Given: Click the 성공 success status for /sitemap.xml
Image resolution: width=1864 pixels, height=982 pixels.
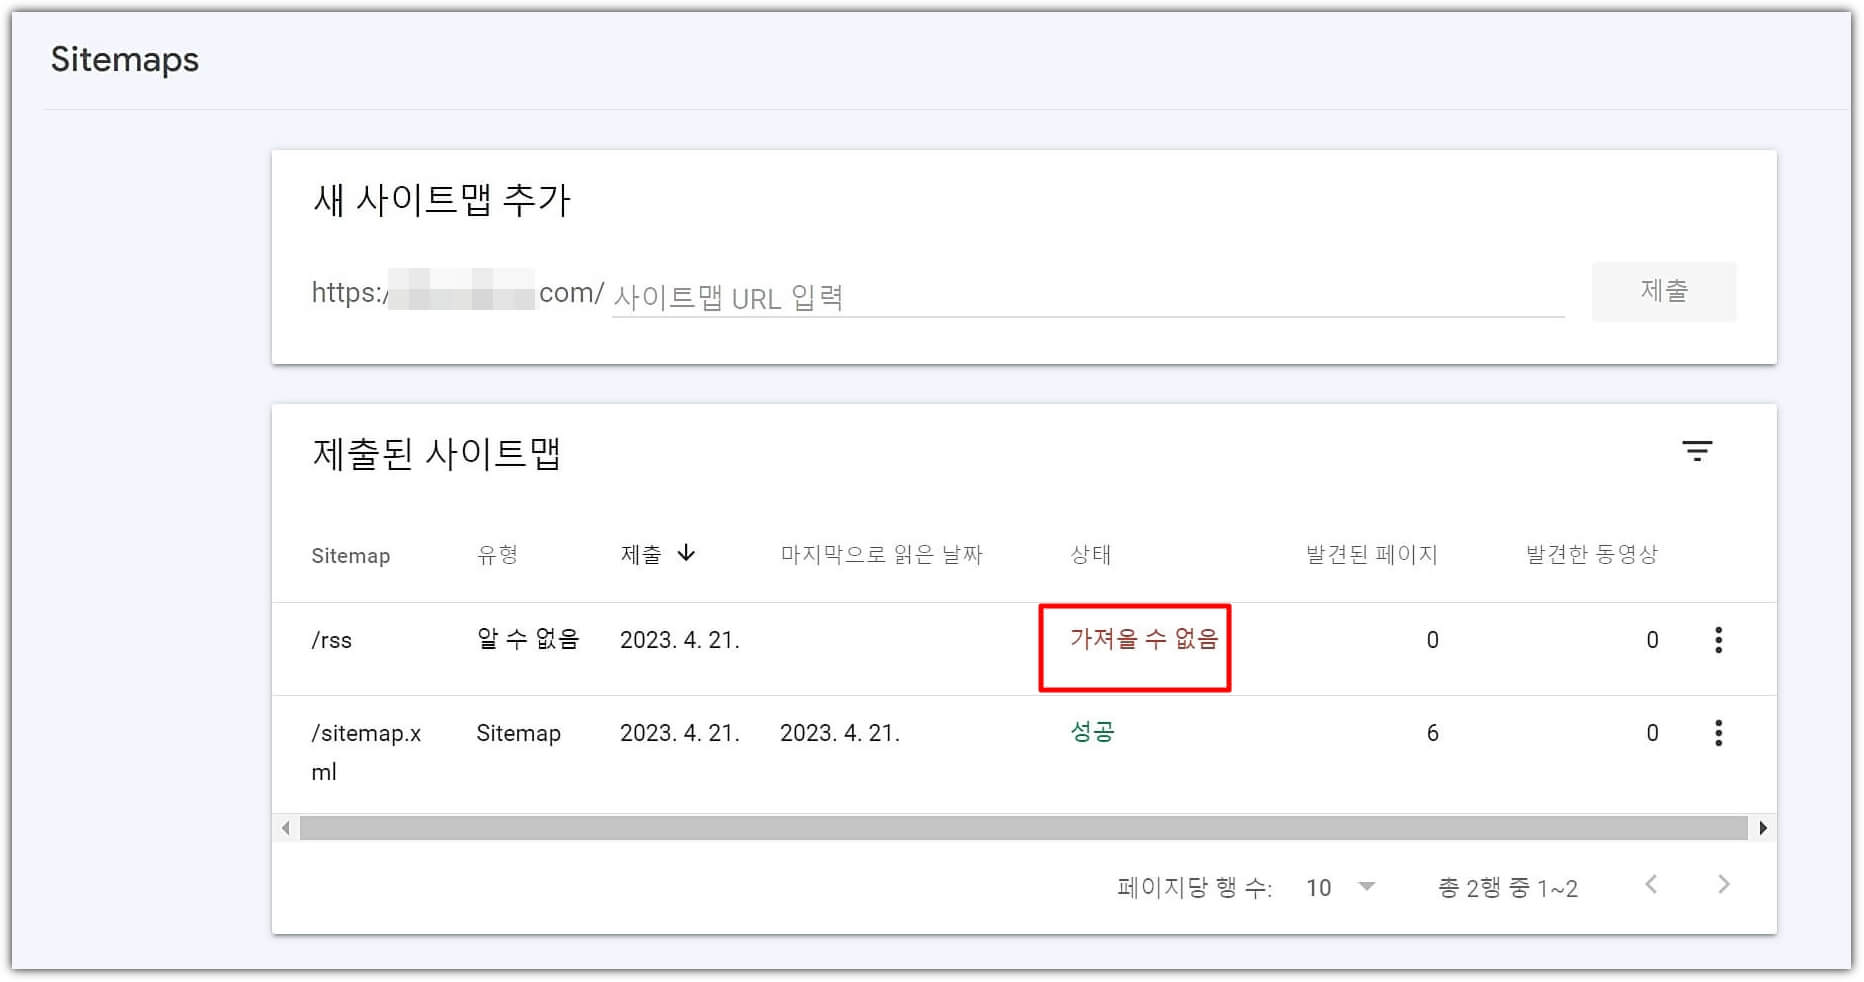Looking at the screenshot, I should [1092, 731].
